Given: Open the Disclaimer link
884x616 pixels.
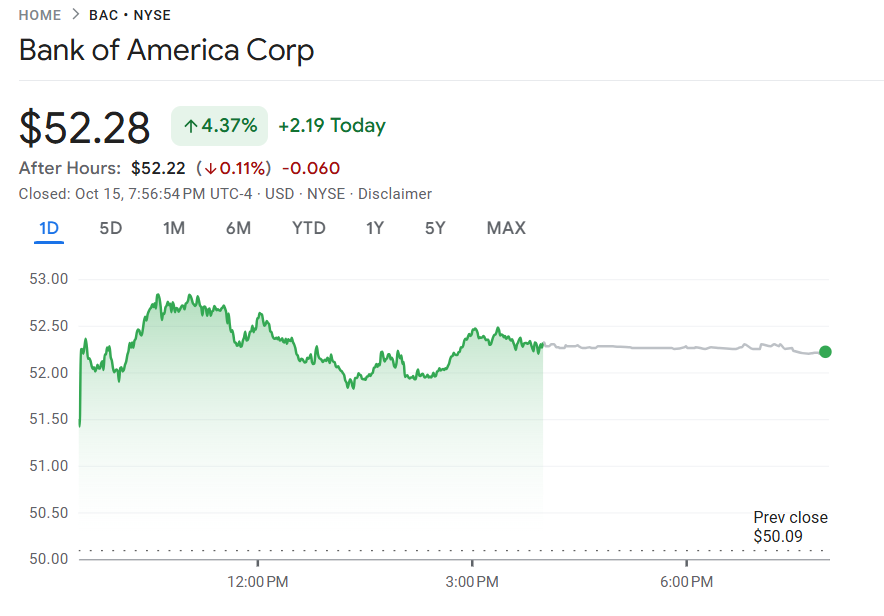Looking at the screenshot, I should pos(395,194).
